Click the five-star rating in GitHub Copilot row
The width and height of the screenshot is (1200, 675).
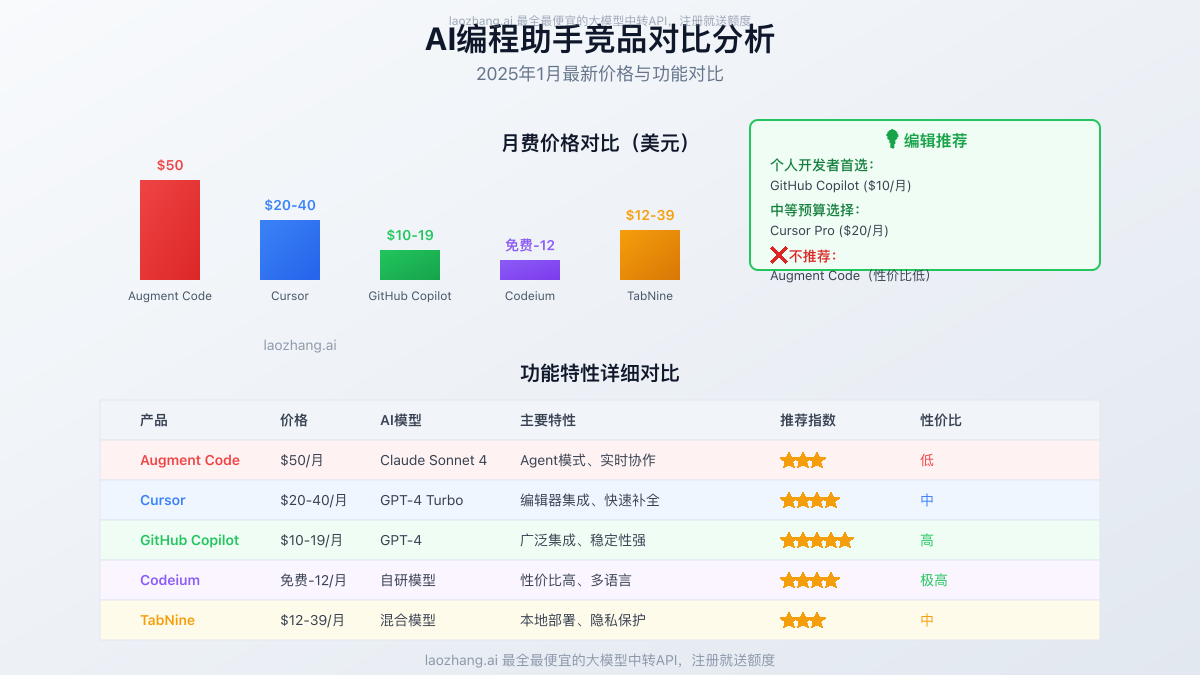[817, 540]
